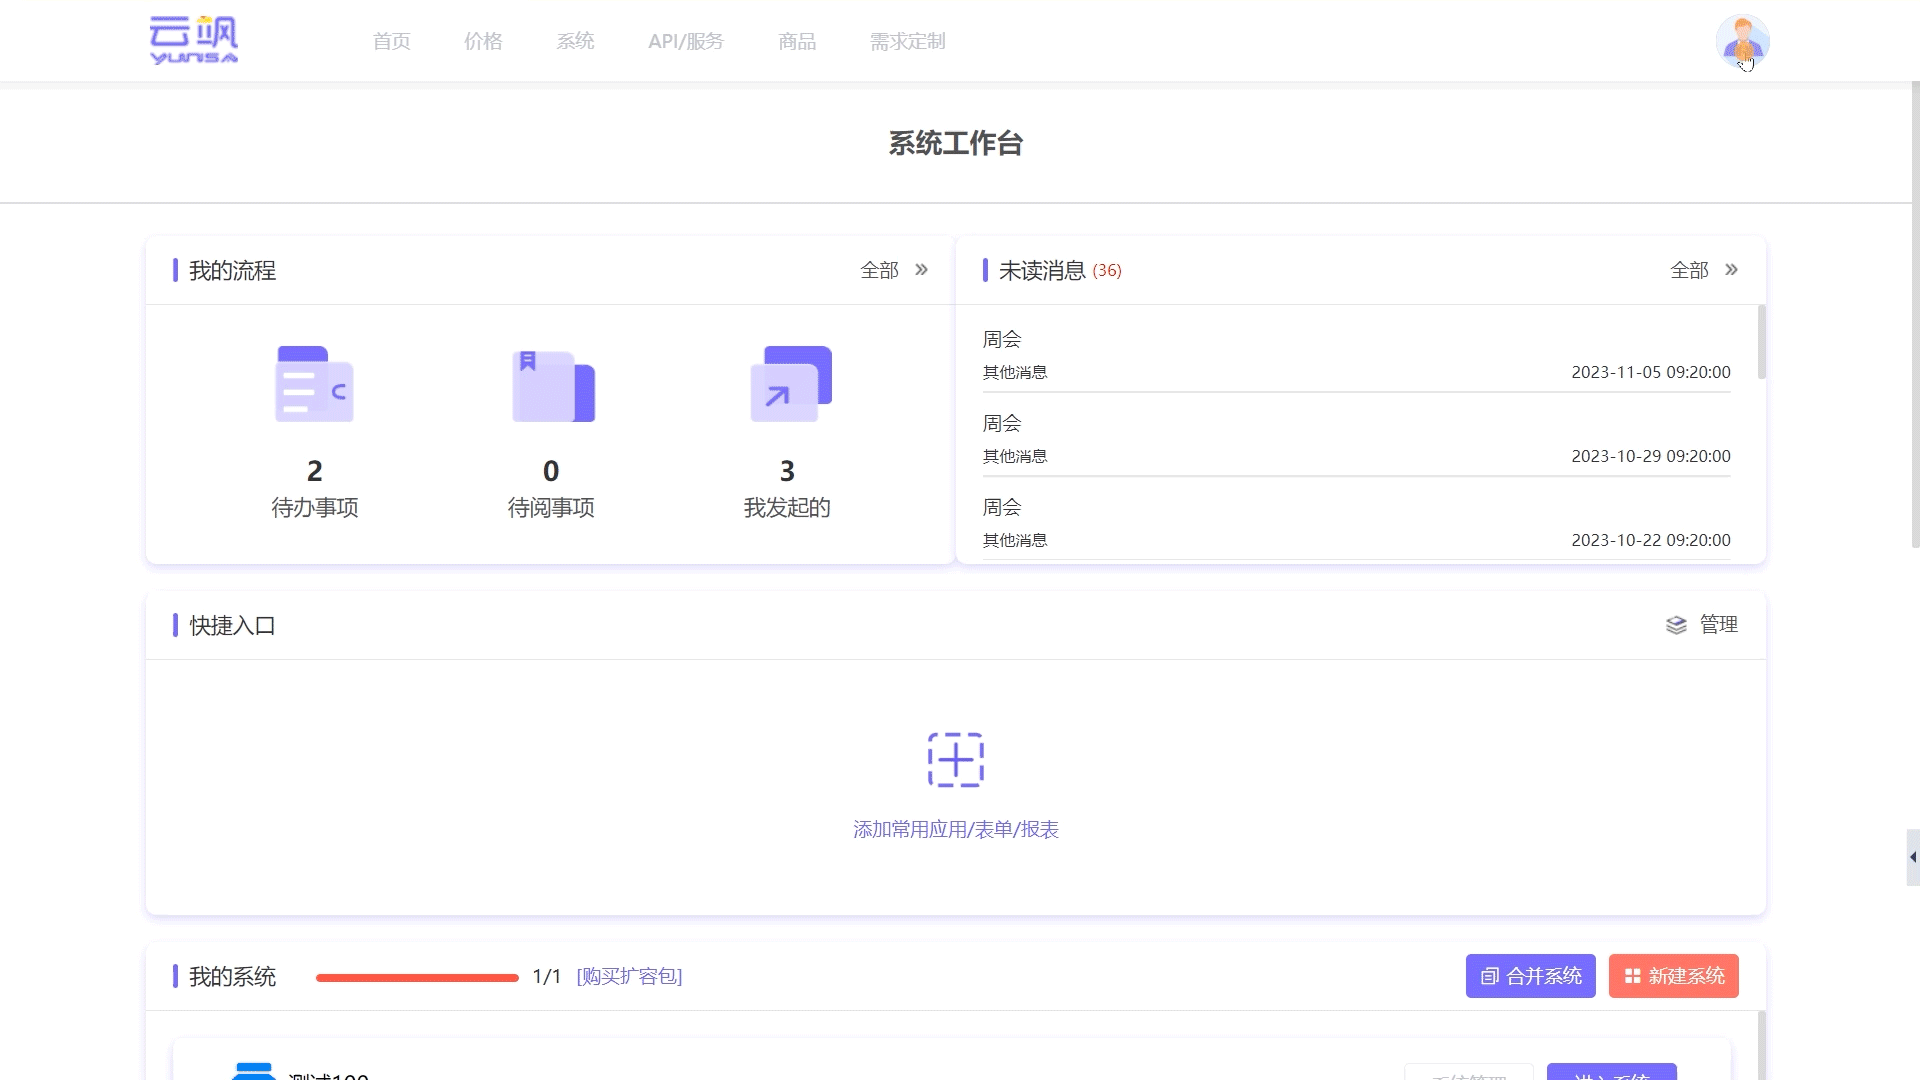This screenshot has width=1920, height=1080.
Task: Click the 新建系统 button
Action: 1674,976
